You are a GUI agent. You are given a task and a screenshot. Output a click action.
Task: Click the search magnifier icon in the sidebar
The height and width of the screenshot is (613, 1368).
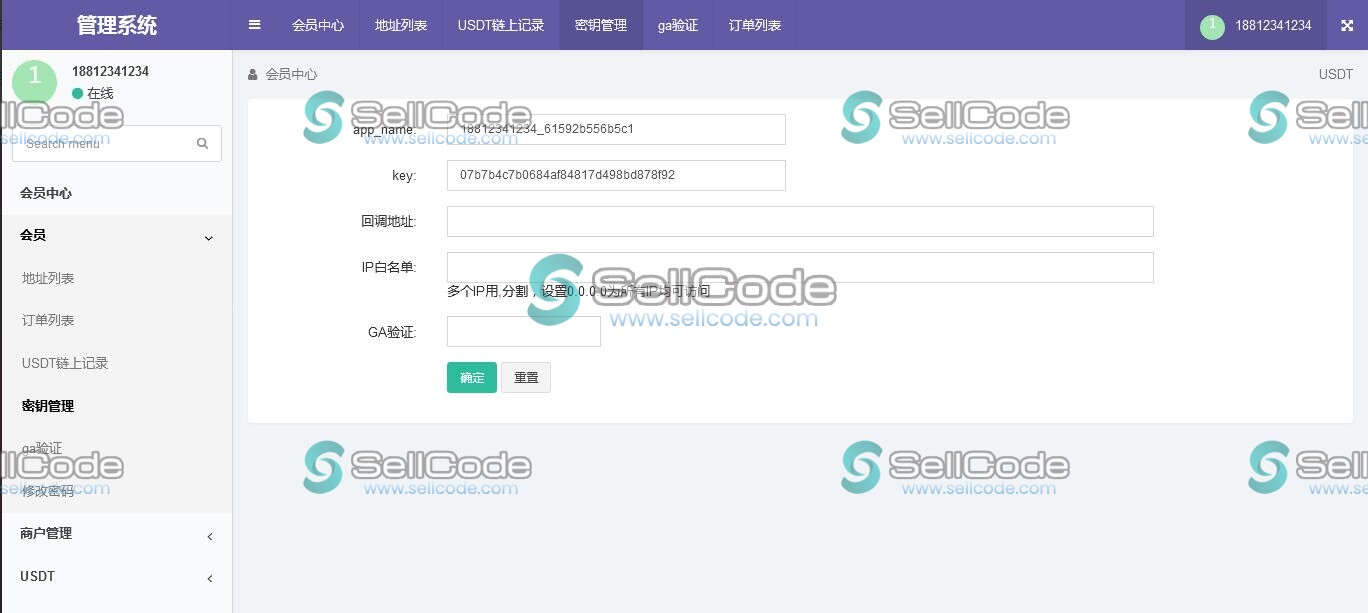202,143
